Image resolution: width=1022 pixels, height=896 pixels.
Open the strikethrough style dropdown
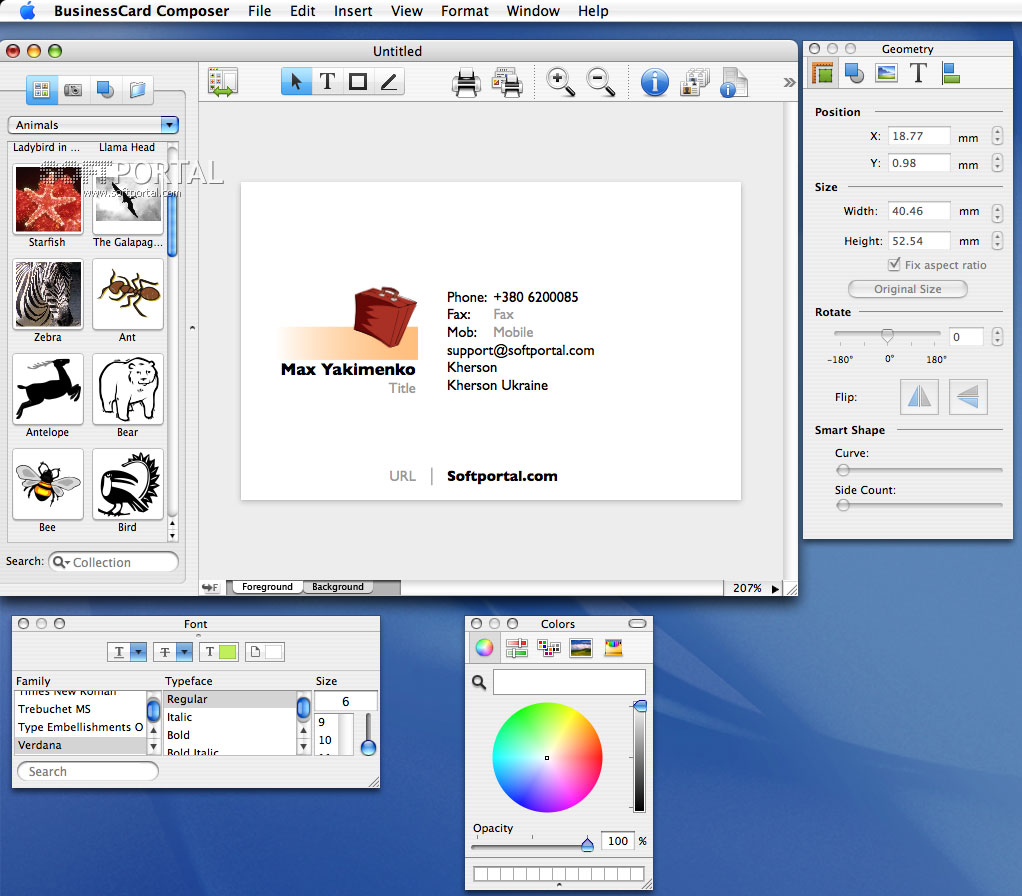184,652
